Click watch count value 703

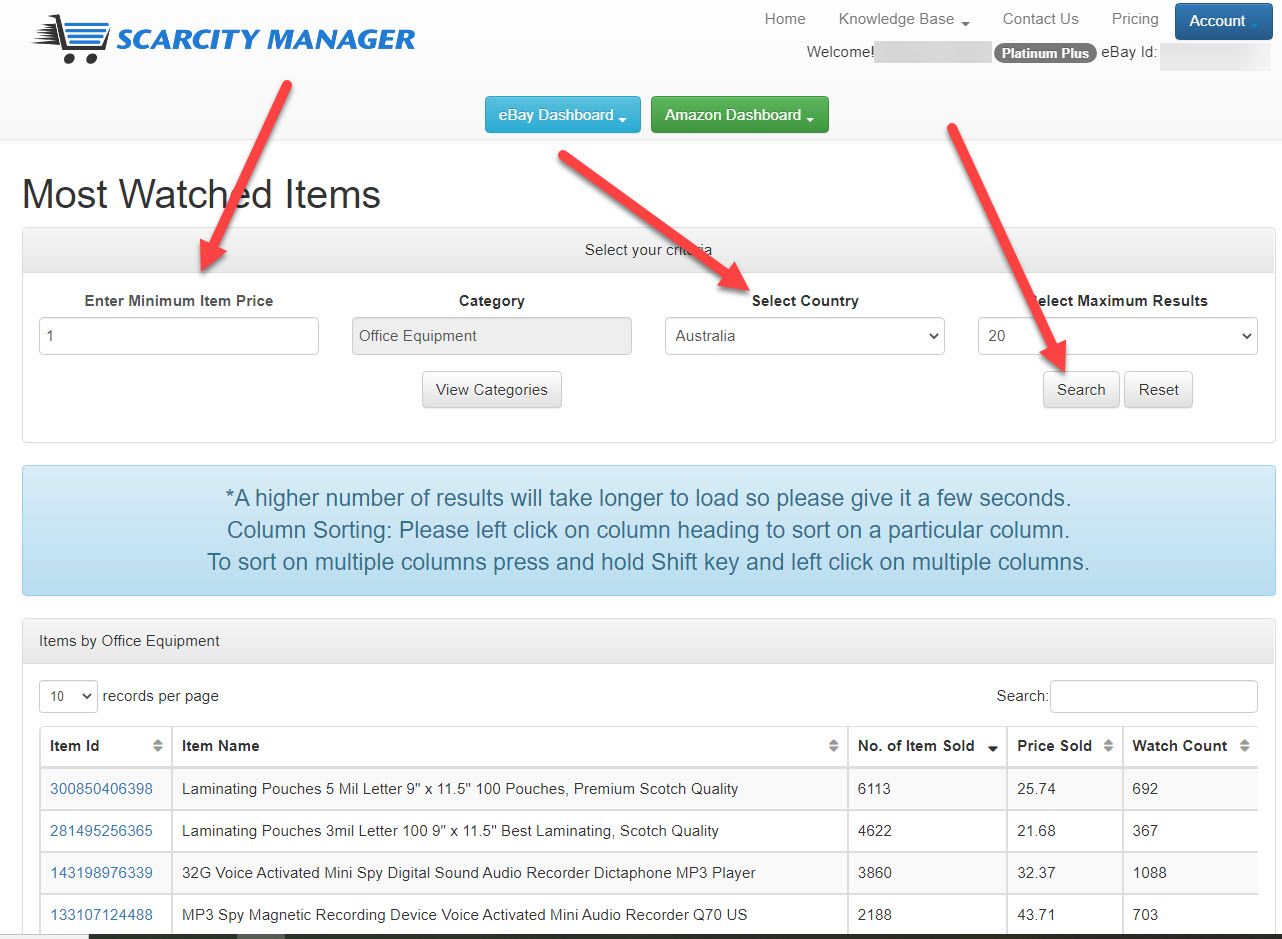click(x=1145, y=915)
